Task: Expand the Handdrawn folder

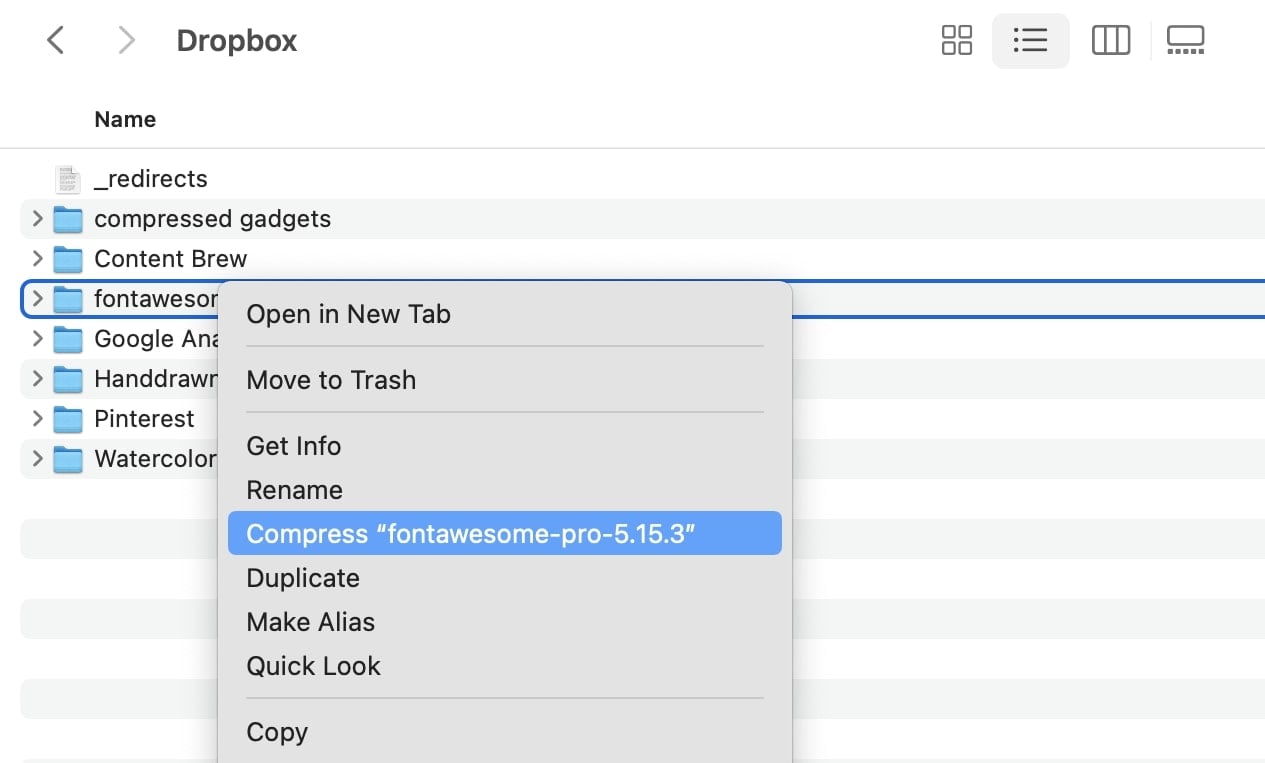Action: tap(36, 378)
